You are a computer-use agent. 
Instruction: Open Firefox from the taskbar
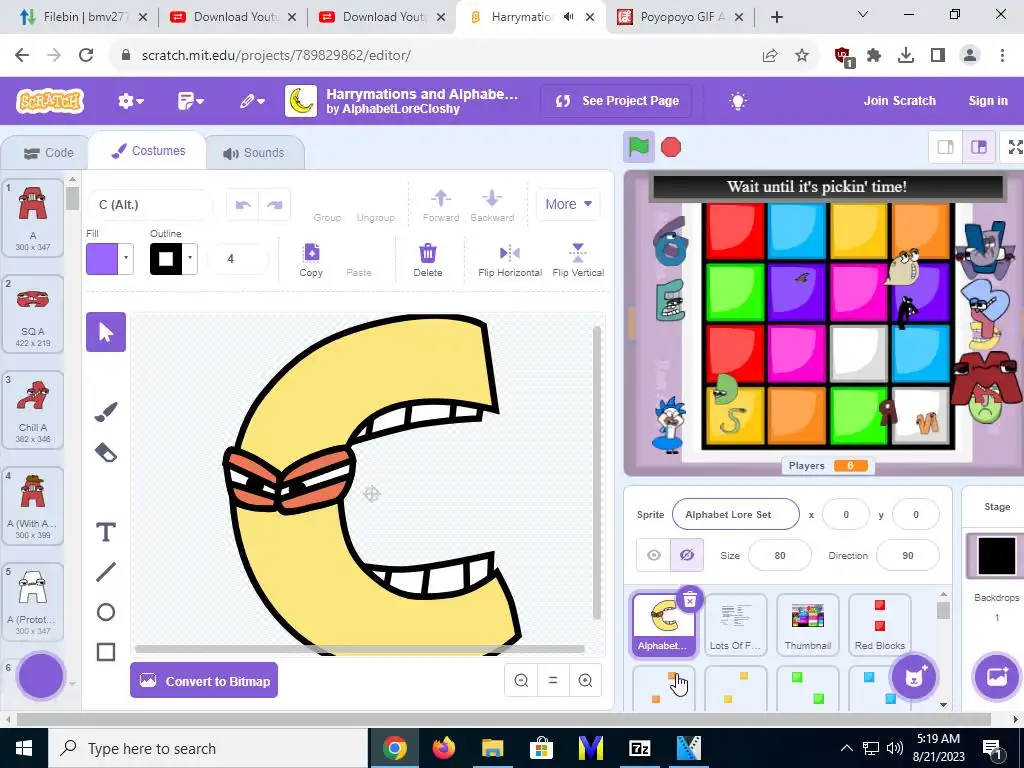tap(443, 748)
